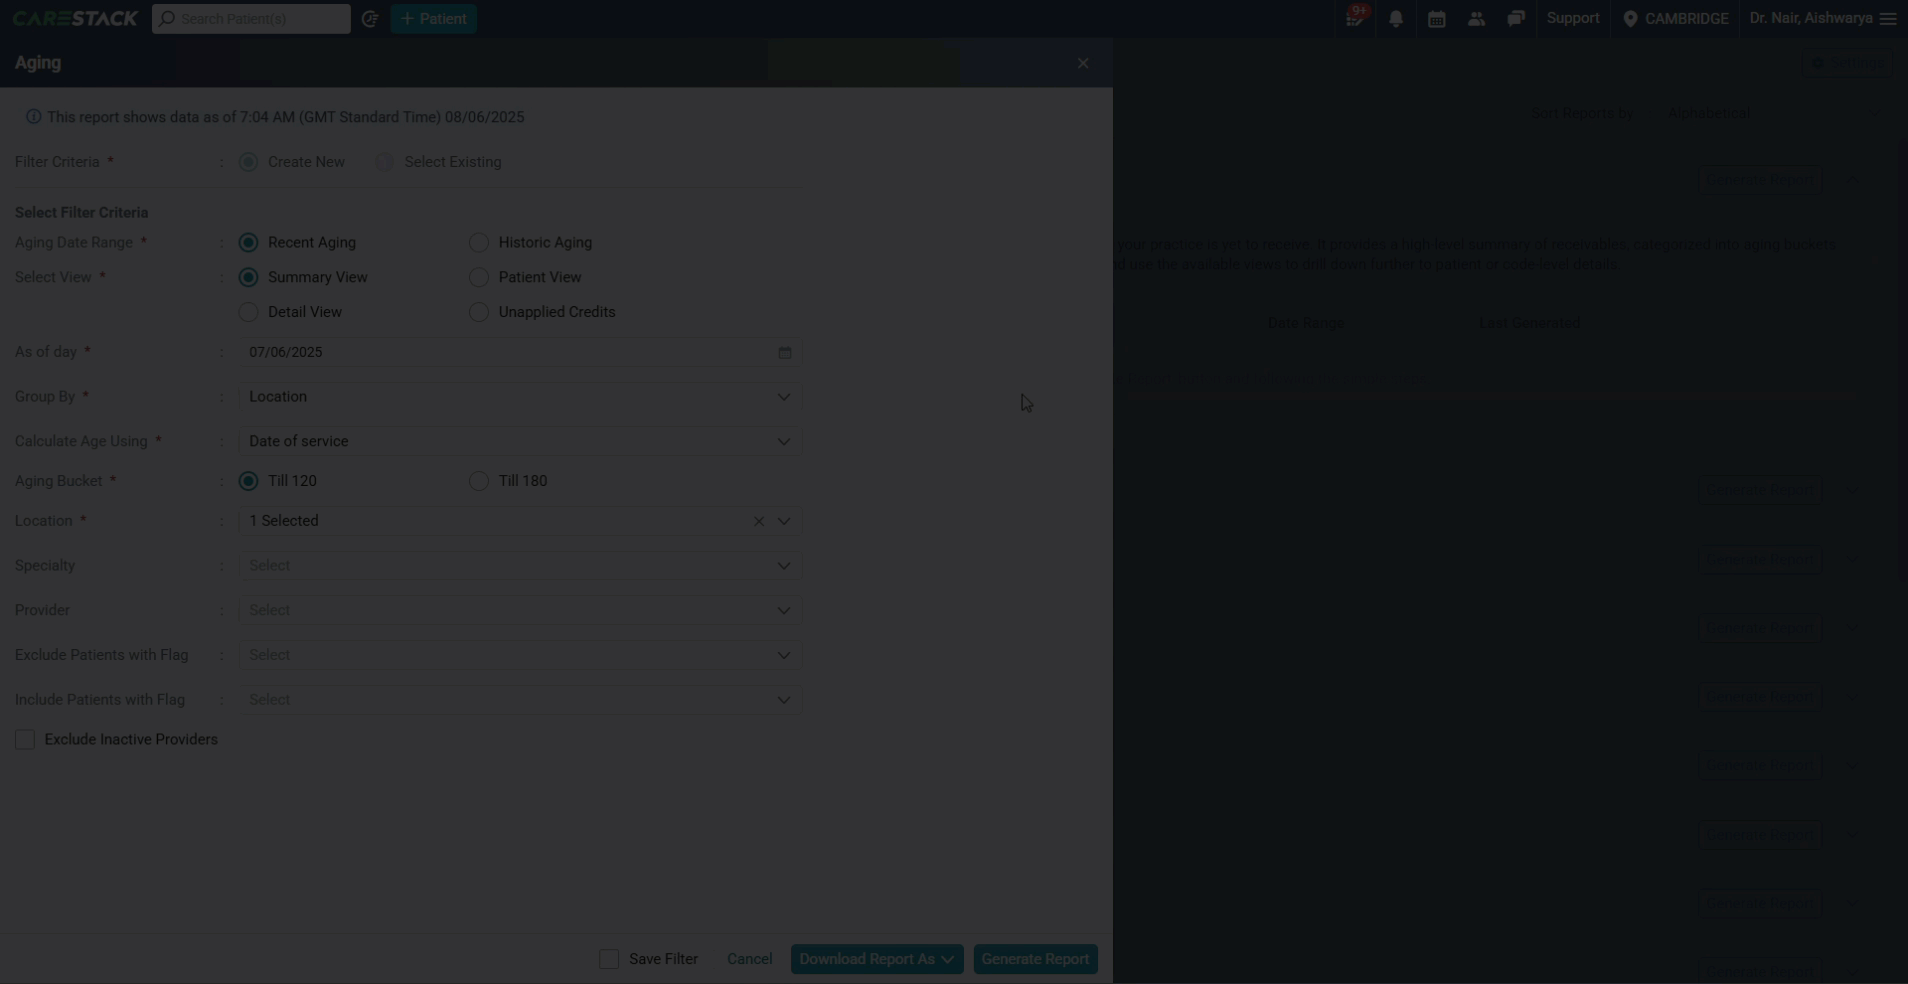Choose Till 180 aging bucket
1908x984 pixels.
tap(479, 481)
